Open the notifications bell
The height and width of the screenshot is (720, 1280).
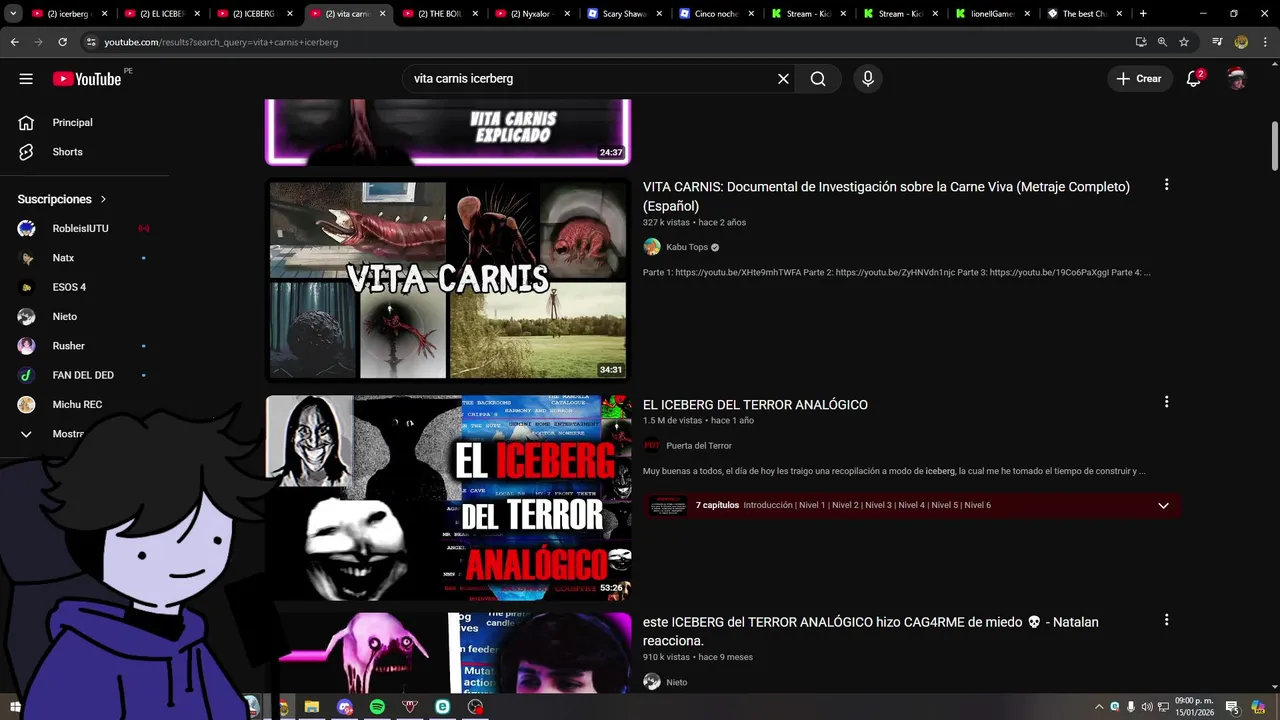pos(1194,79)
